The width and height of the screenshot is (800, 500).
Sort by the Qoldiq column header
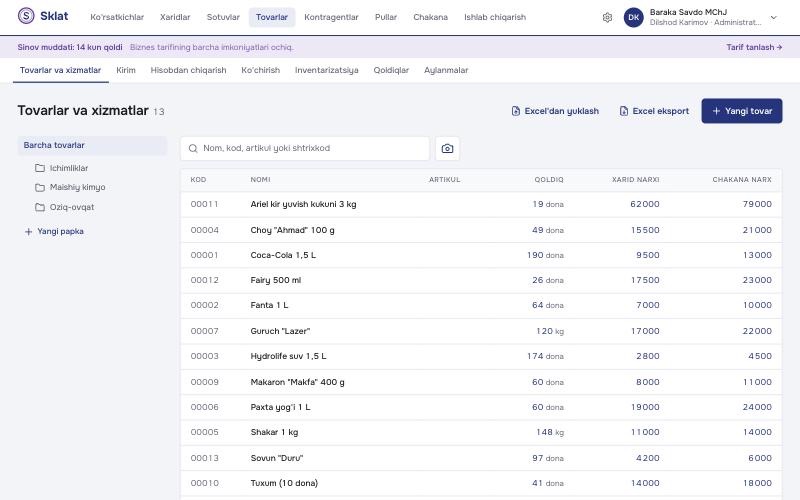pyautogui.click(x=549, y=180)
